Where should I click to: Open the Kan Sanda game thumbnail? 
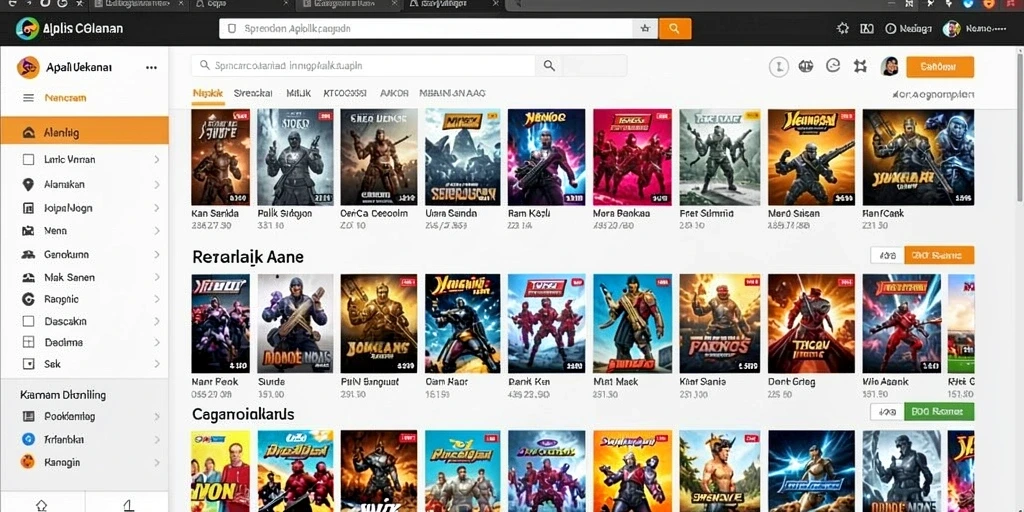point(220,157)
